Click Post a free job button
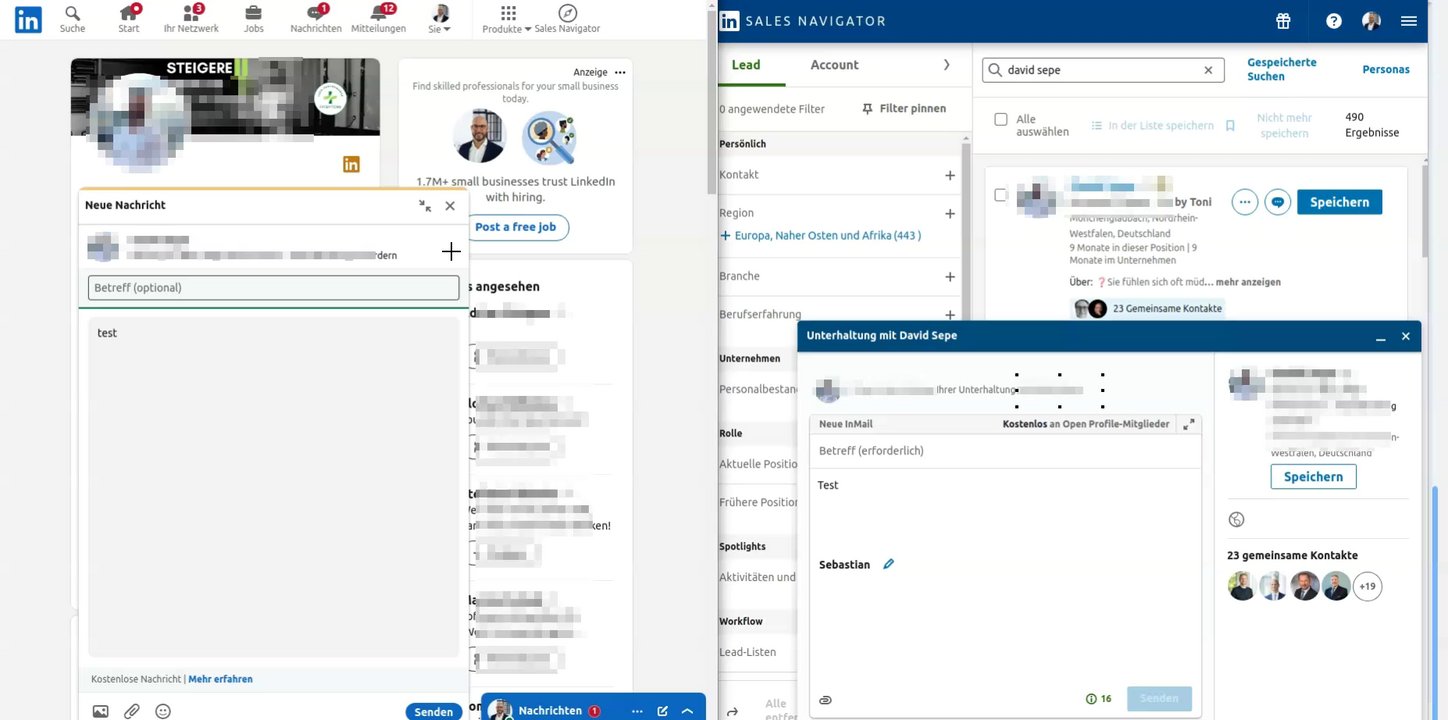 tap(515, 227)
